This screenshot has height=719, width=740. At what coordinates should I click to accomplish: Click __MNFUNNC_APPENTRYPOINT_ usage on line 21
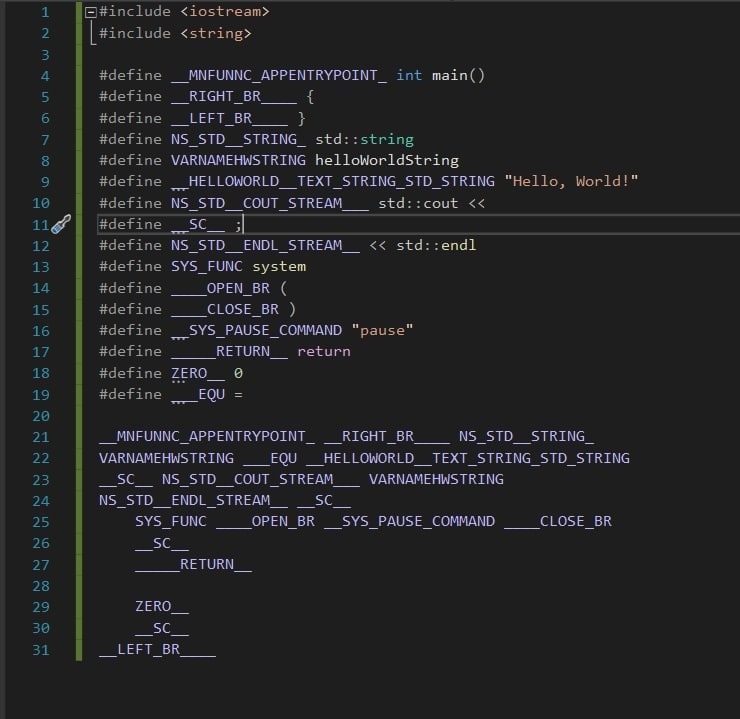(207, 436)
